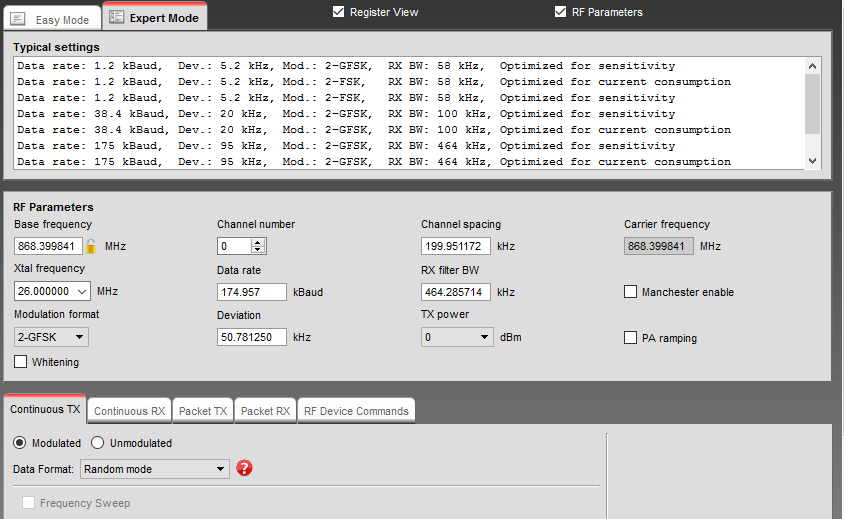Enable the PA ramping checkbox
This screenshot has width=844, height=519.
630,338
